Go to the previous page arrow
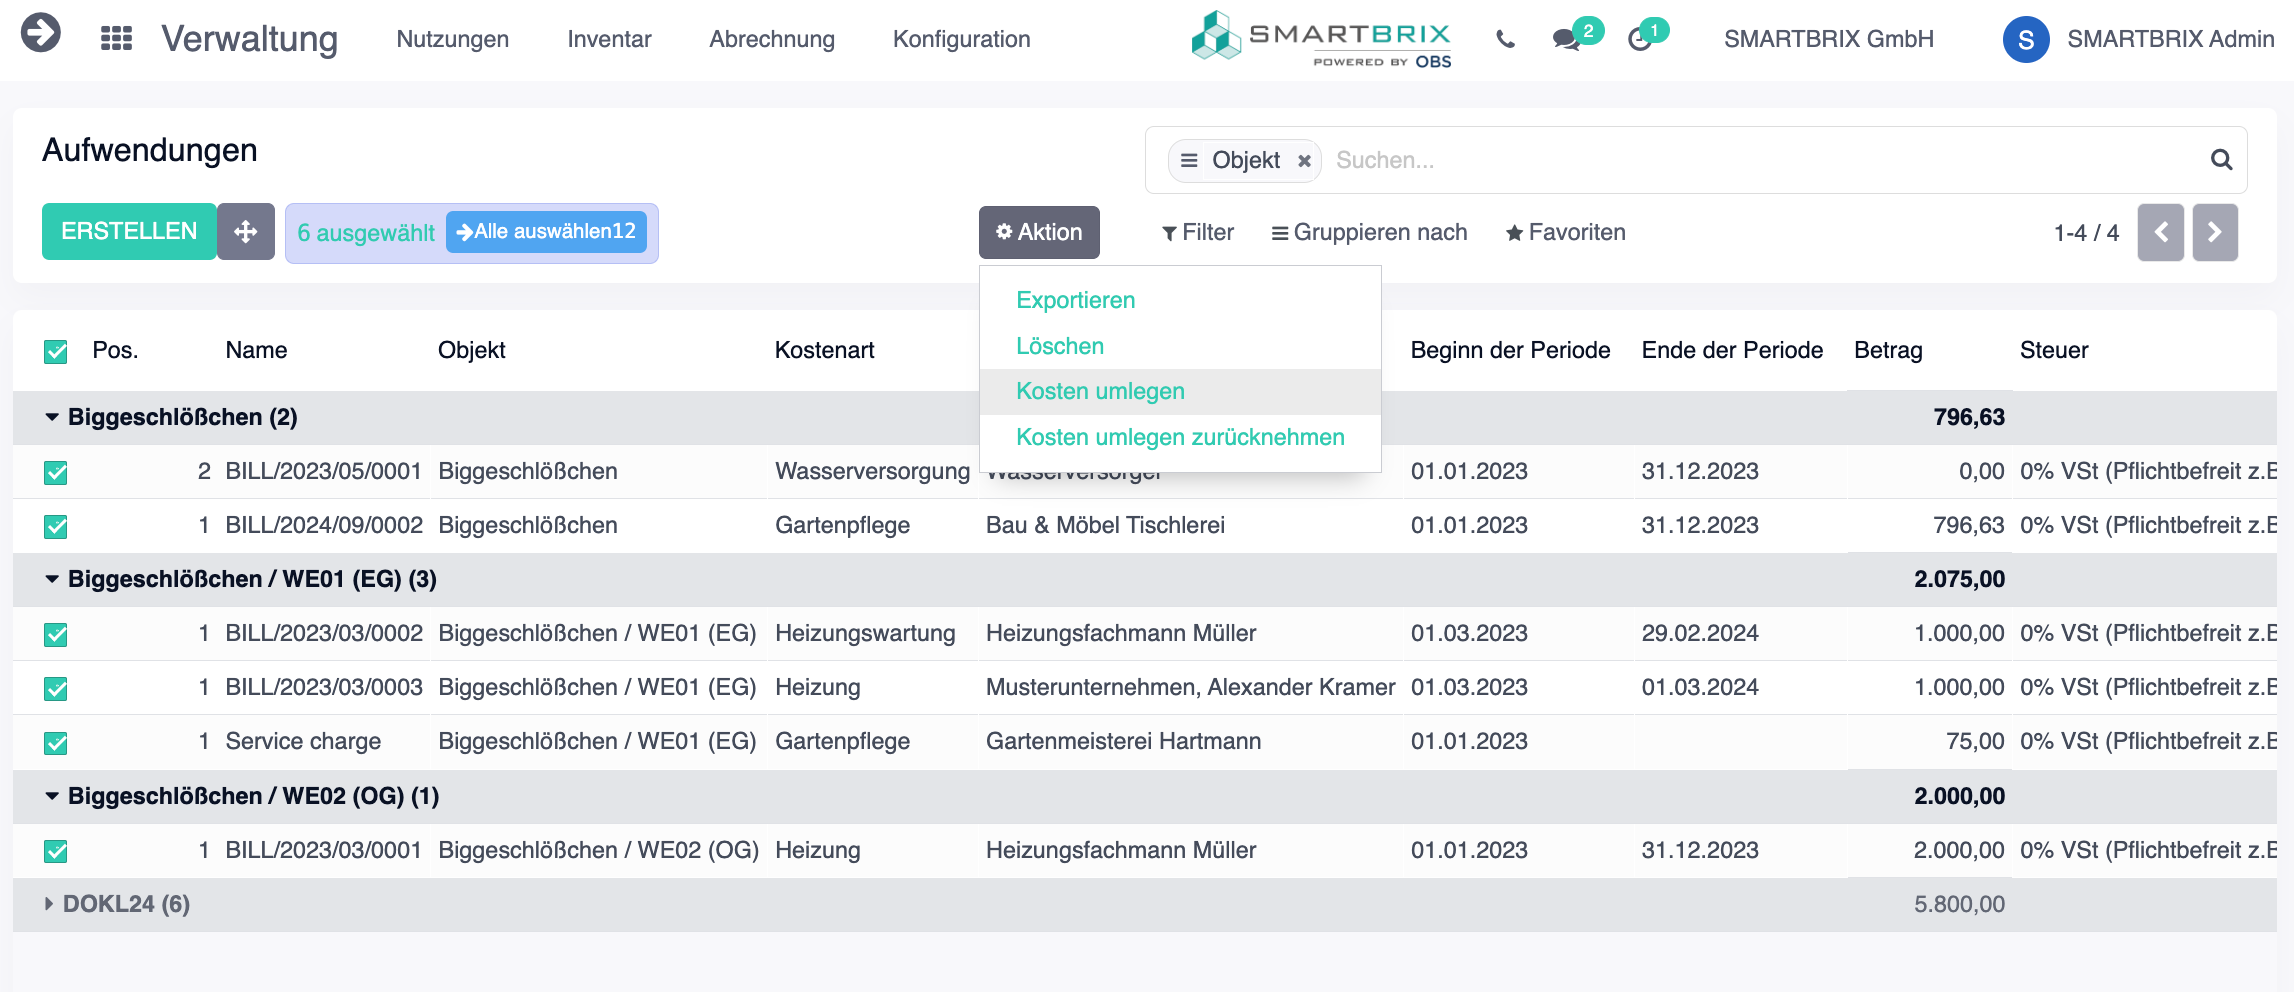2294x992 pixels. [2160, 233]
